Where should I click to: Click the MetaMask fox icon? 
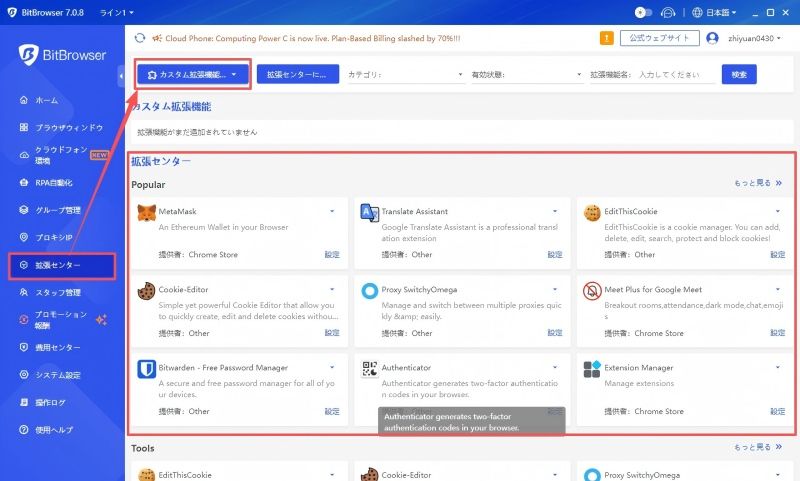(x=146, y=213)
